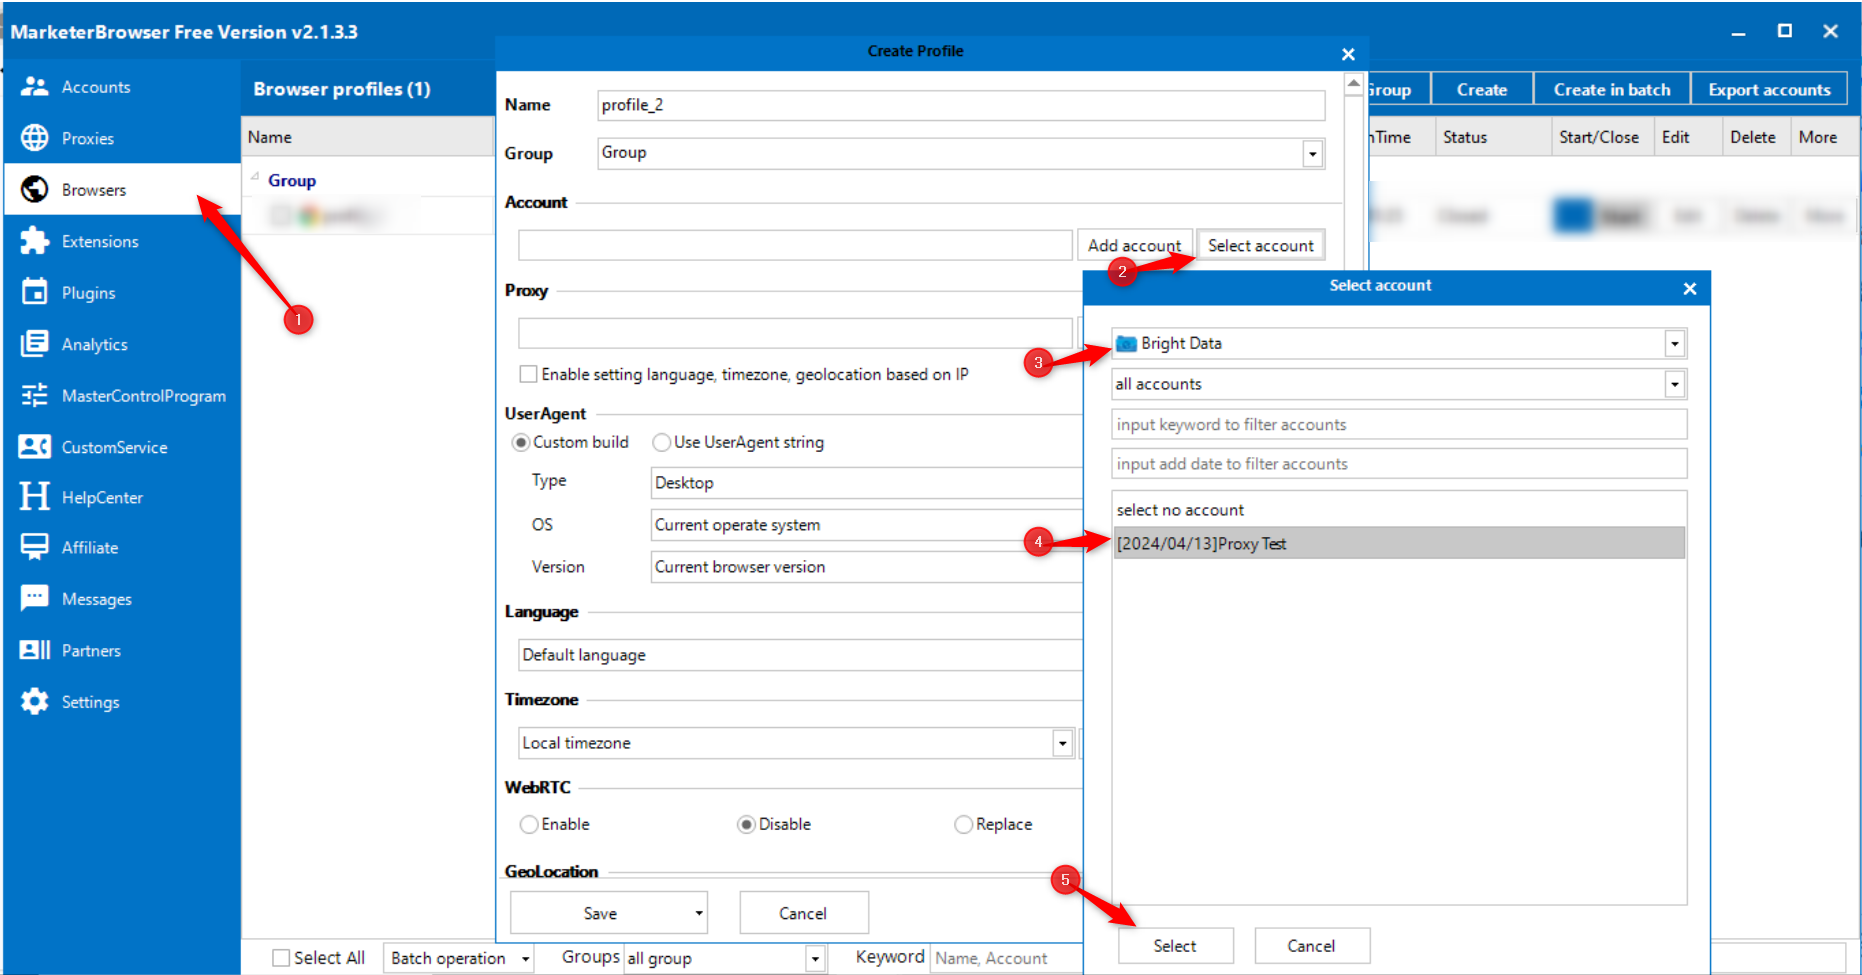Enable setting language based on IP
Image resolution: width=1862 pixels, height=975 pixels.
[528, 374]
